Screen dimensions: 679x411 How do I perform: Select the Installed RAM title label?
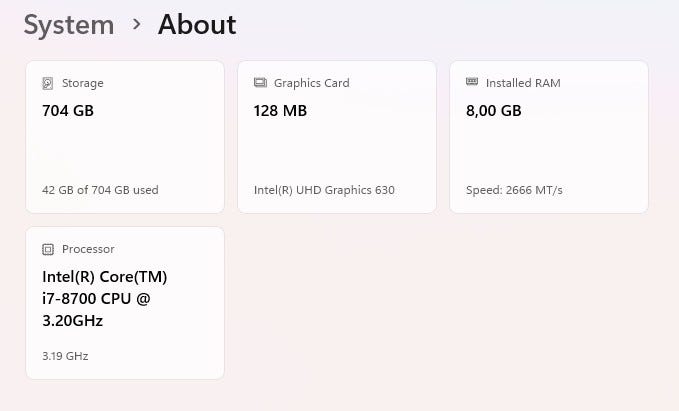(x=522, y=83)
